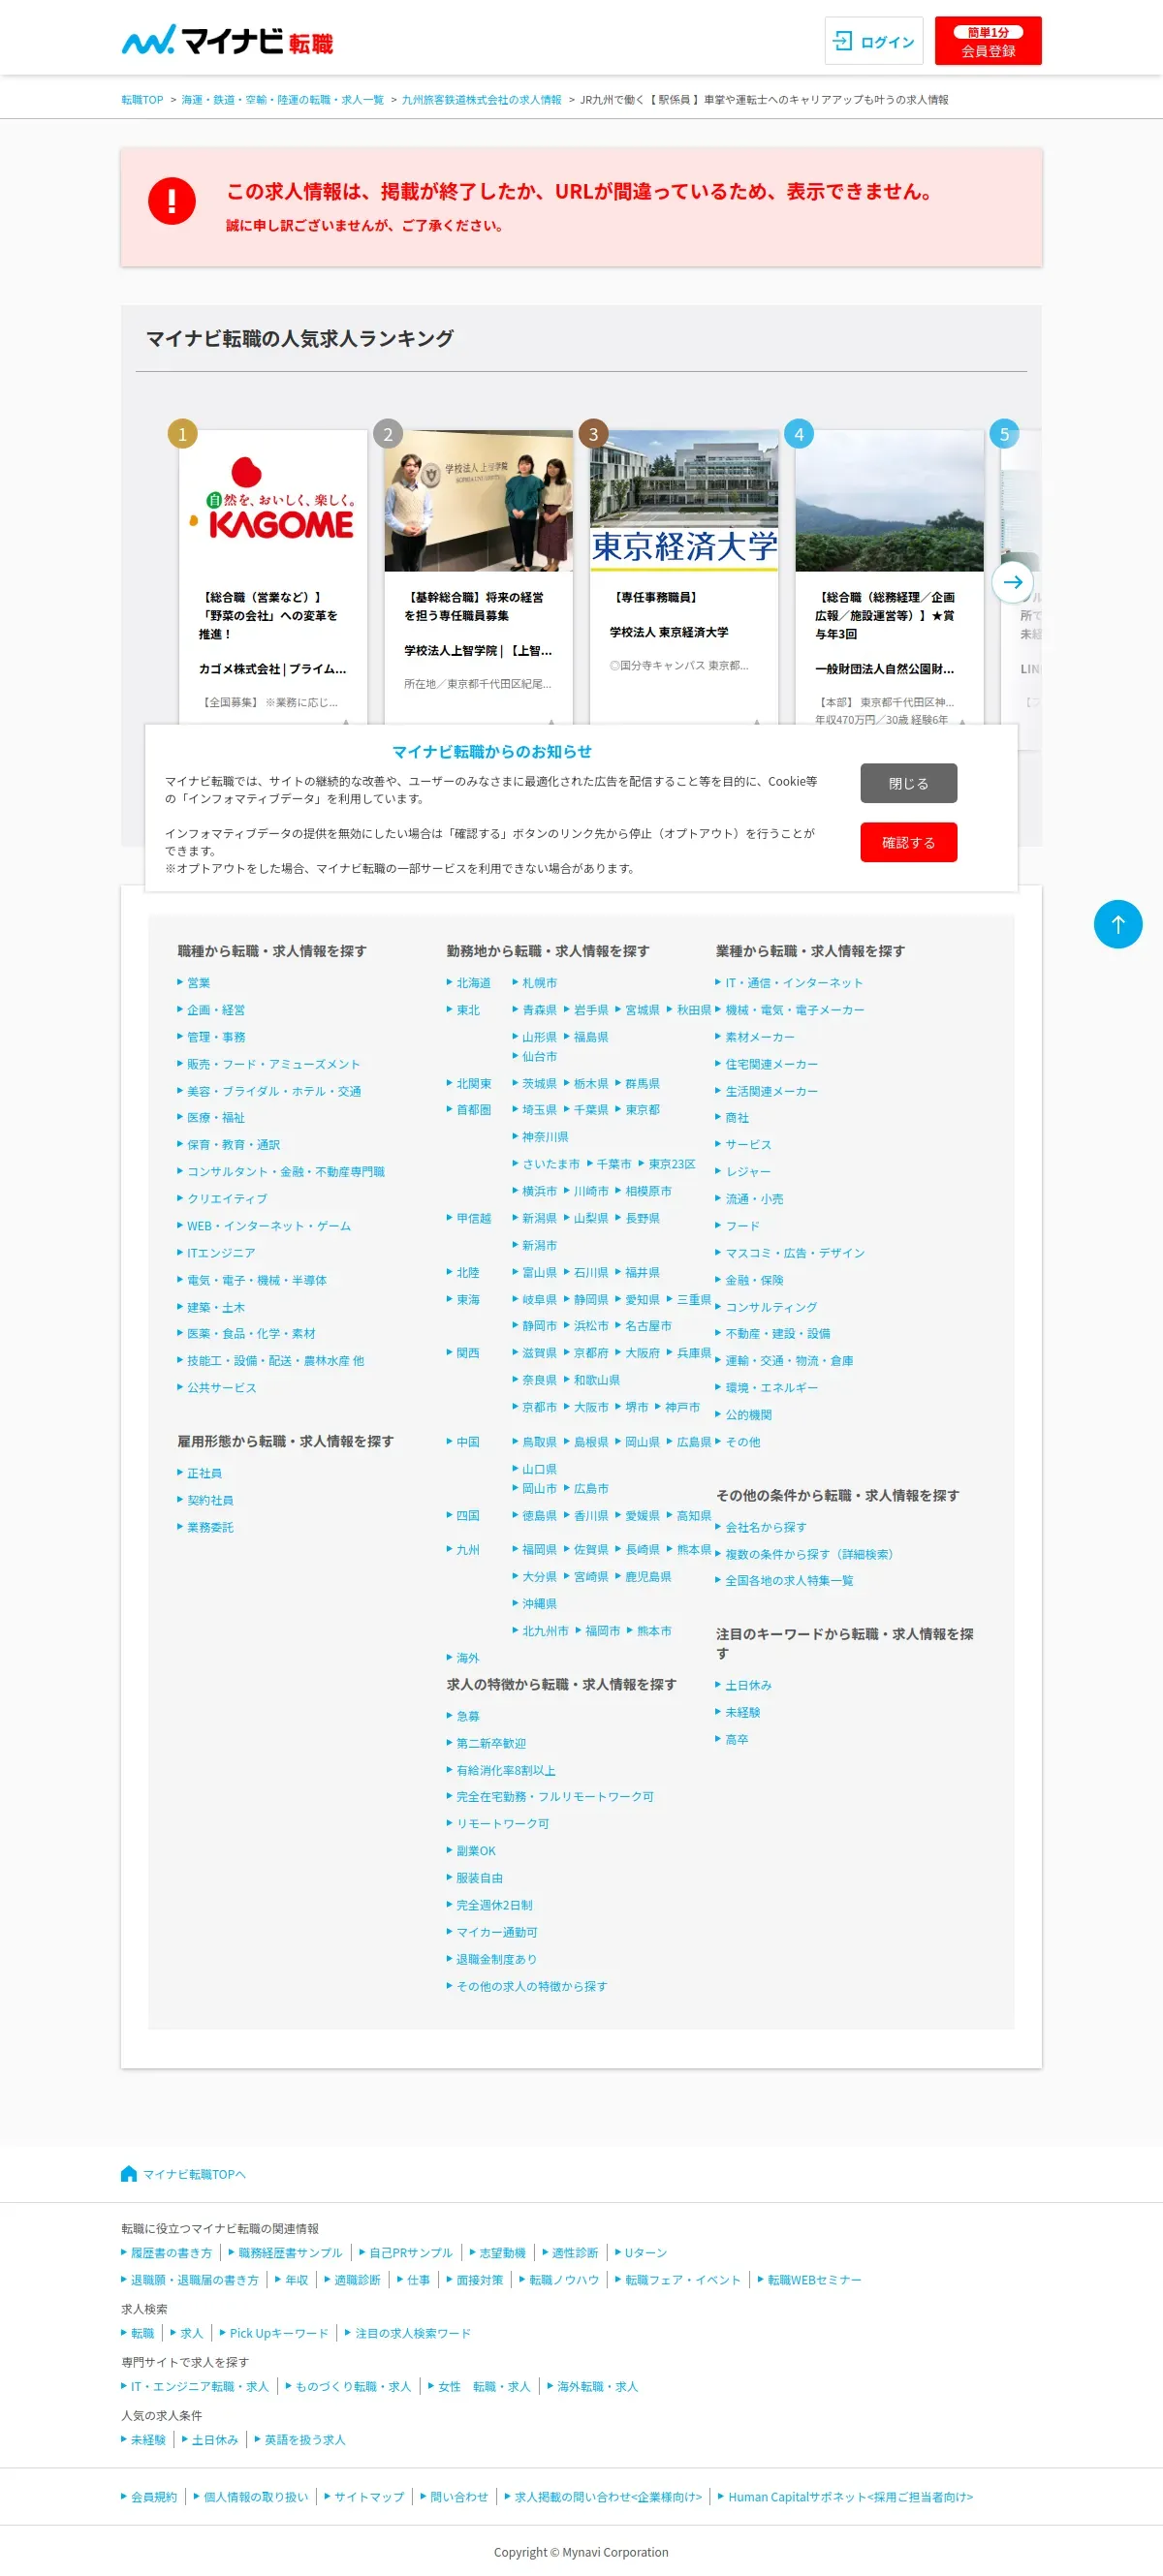Open the 東京経済大学 job card
Screen dimensions: 1163x2576
click(684, 577)
